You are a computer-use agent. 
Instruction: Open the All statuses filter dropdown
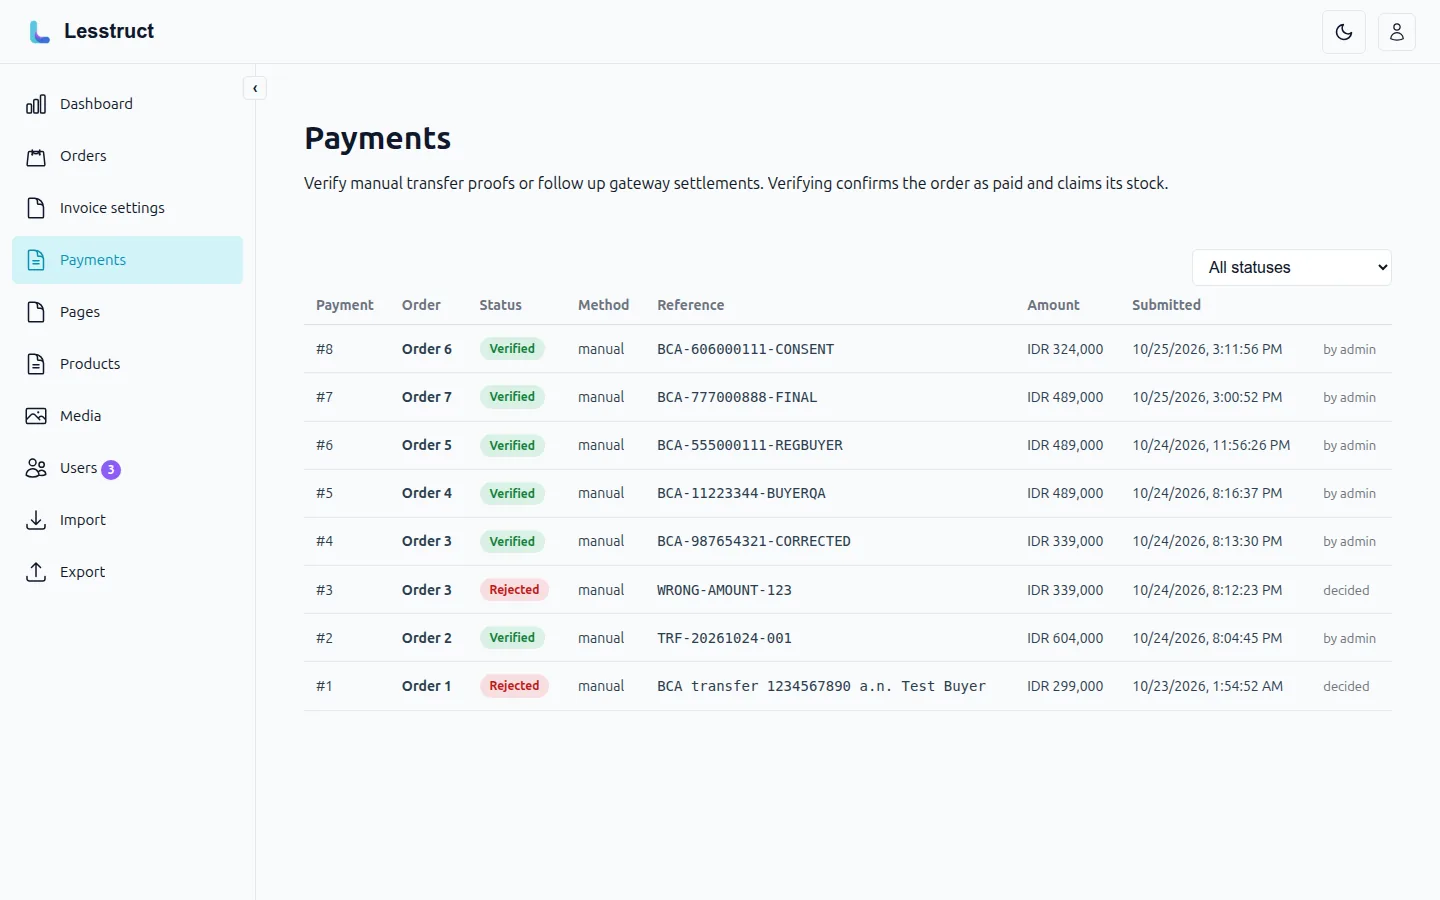(1292, 267)
